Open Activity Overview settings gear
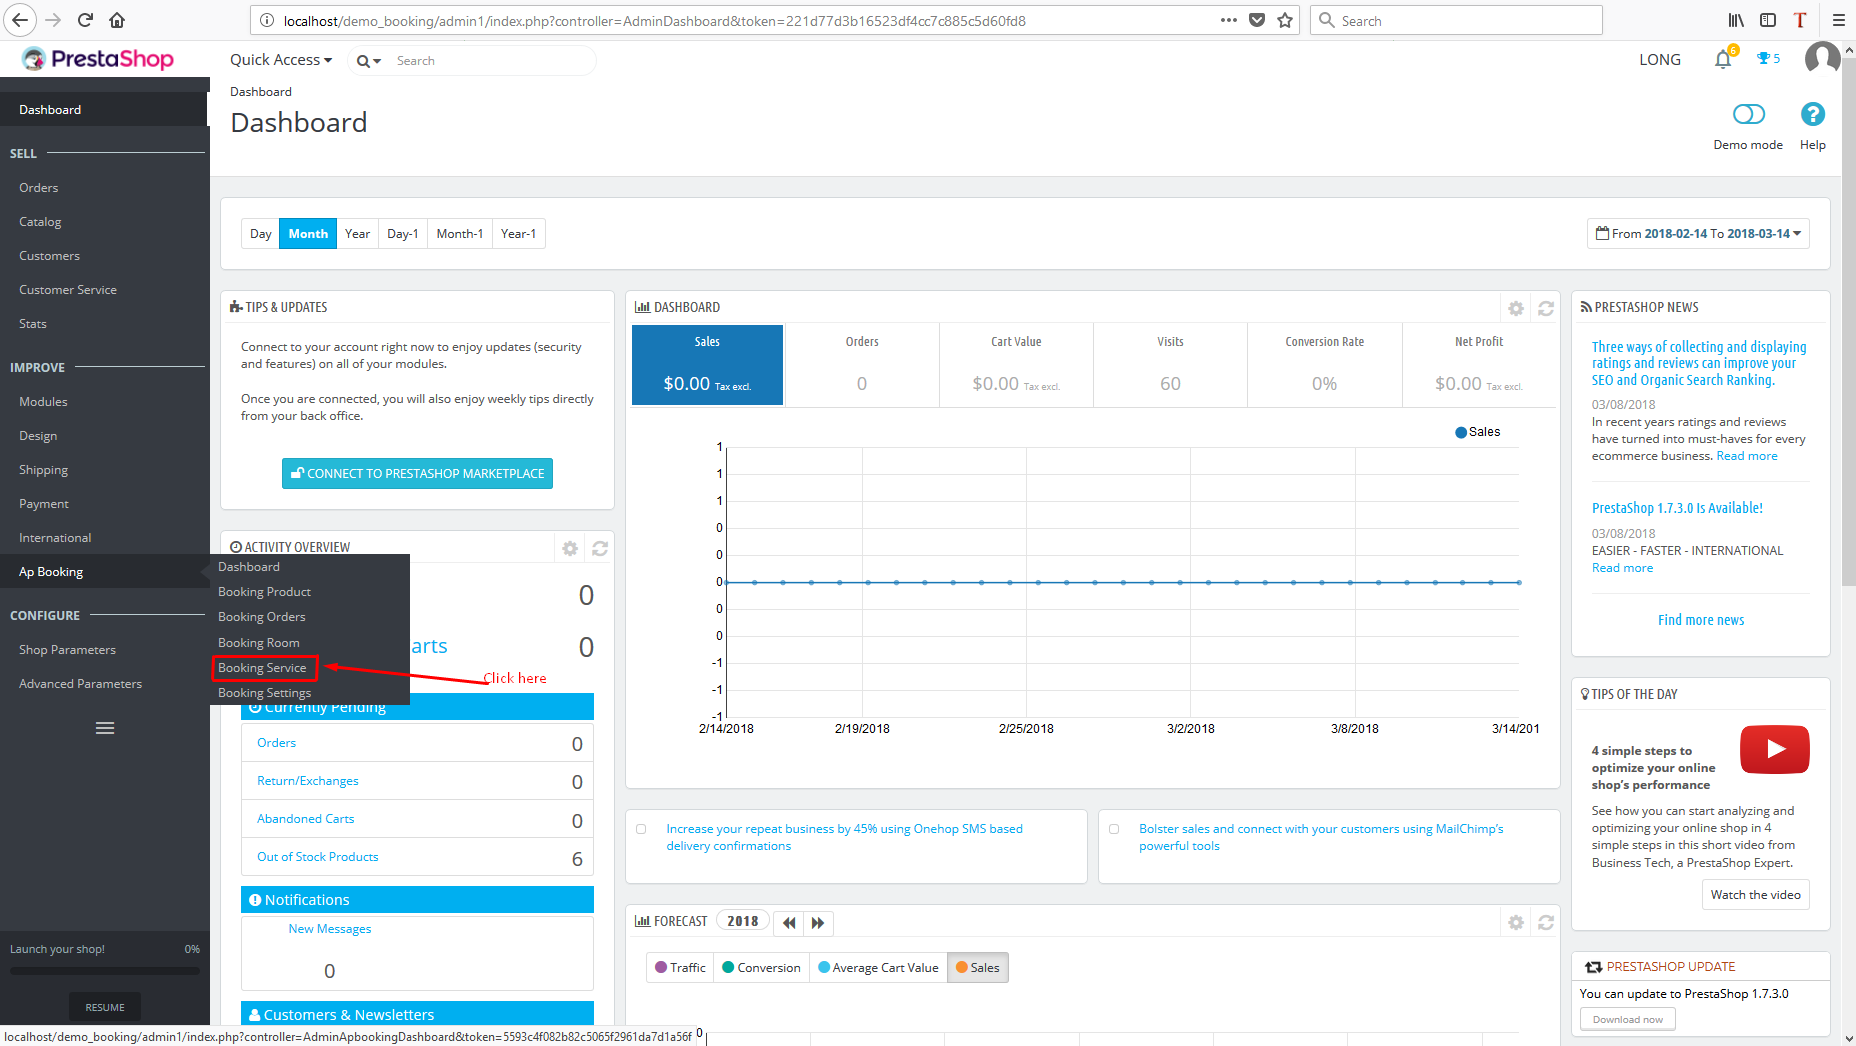Viewport: 1856px width, 1046px height. click(x=570, y=548)
